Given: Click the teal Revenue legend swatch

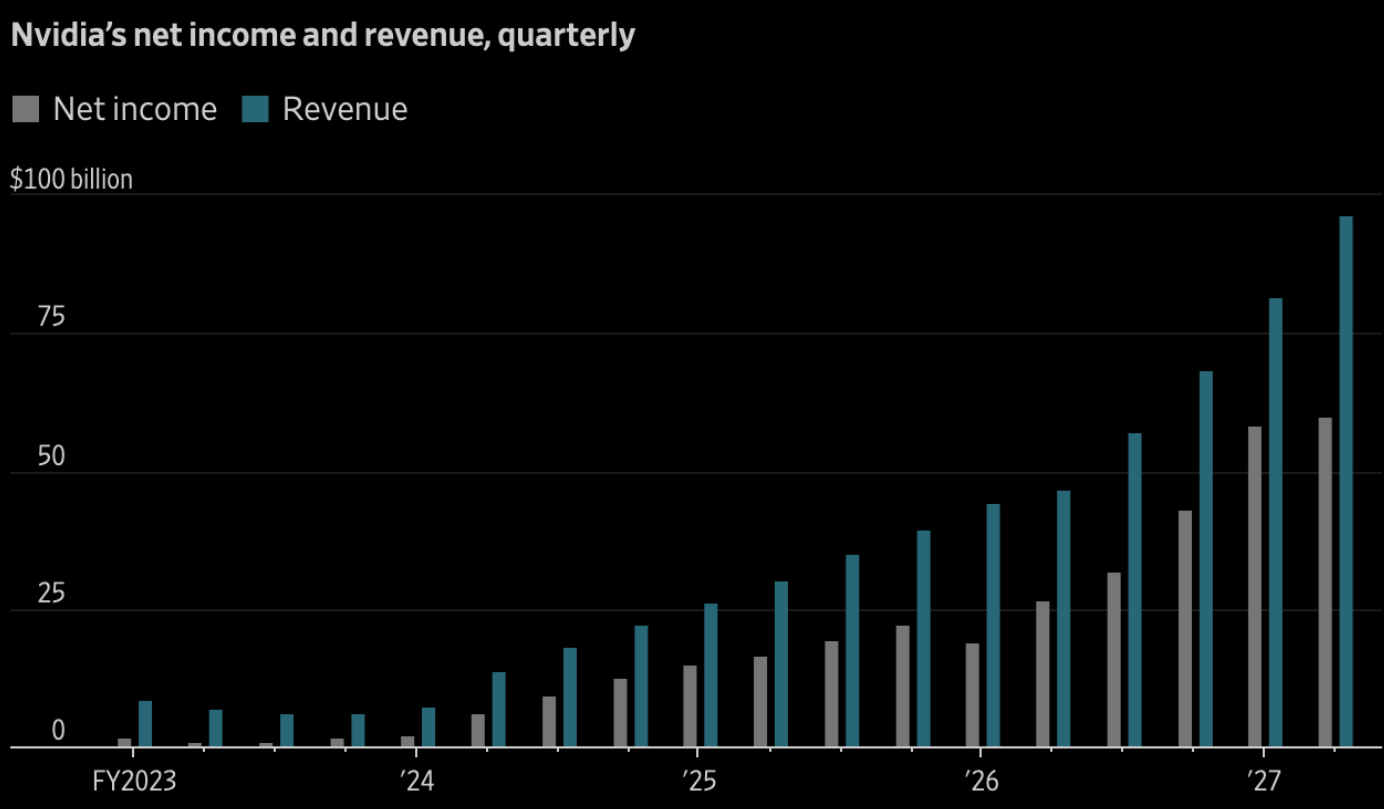Looking at the screenshot, I should [x=255, y=109].
